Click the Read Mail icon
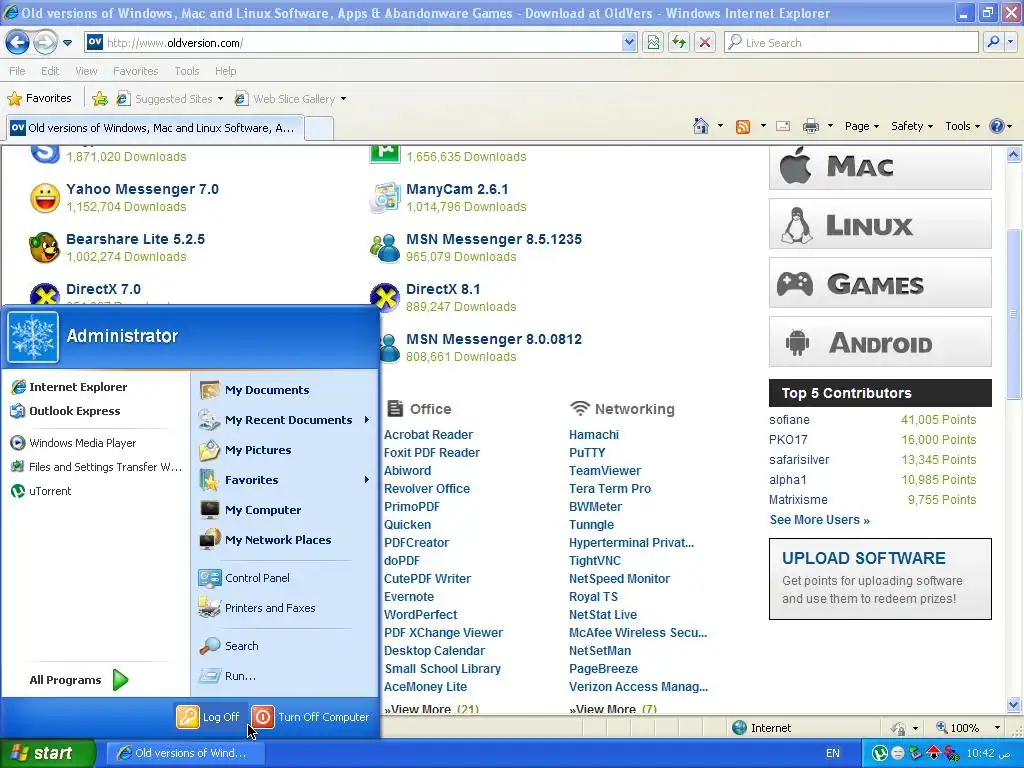This screenshot has height=768, width=1024. (783, 126)
